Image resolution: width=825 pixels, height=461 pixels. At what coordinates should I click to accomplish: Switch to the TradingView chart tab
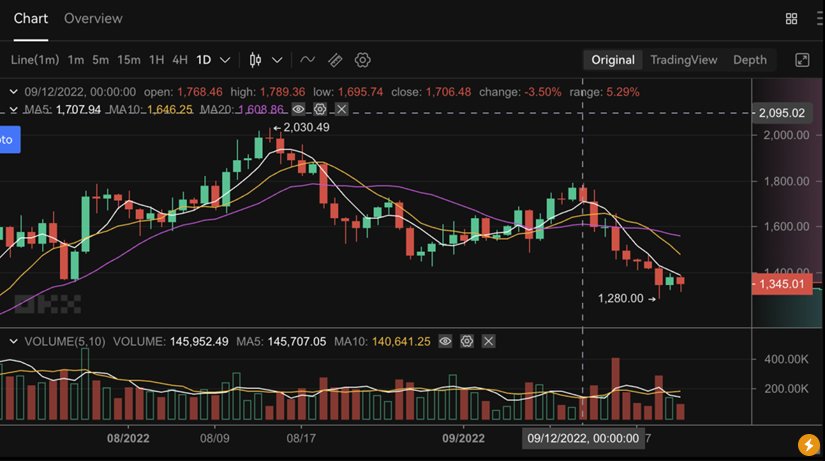point(684,60)
